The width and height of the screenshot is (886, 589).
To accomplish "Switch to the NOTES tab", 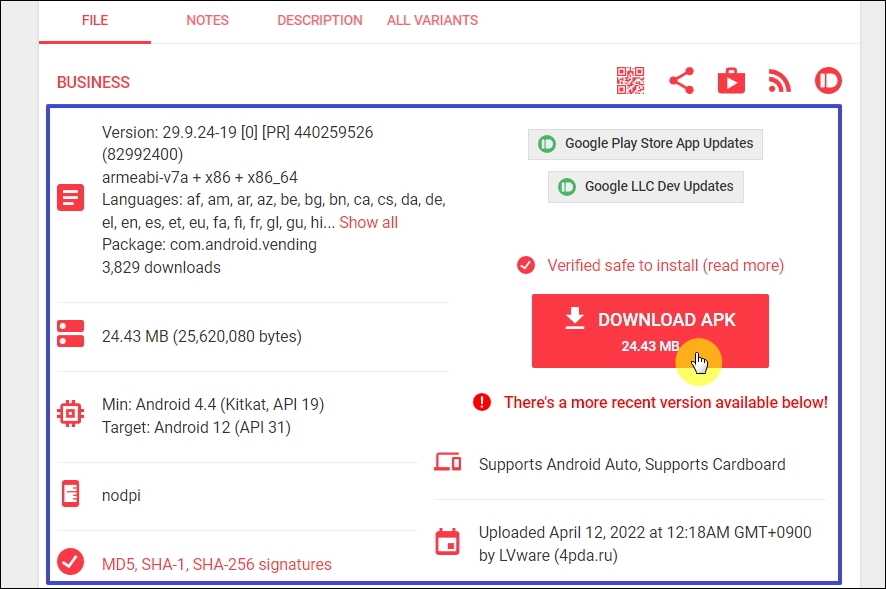I will pyautogui.click(x=207, y=20).
